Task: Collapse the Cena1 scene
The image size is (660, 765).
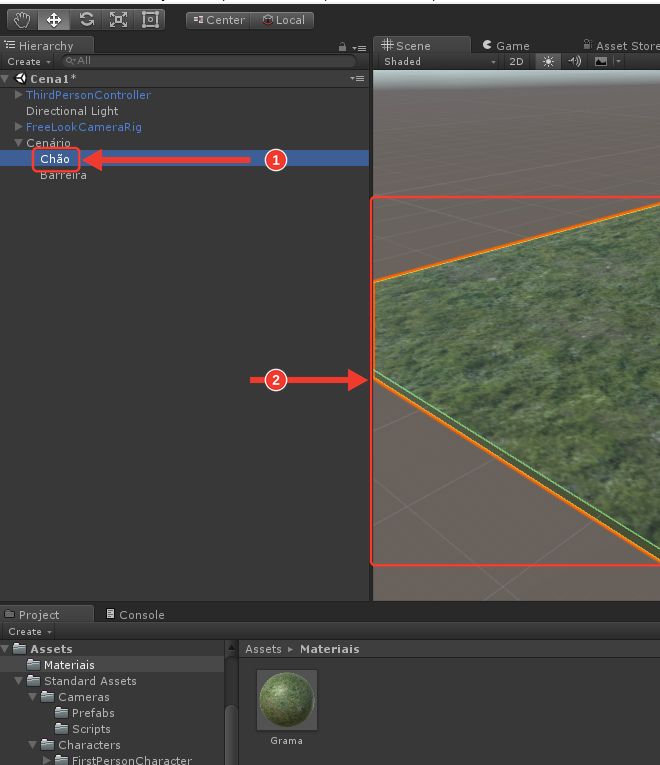Action: pyautogui.click(x=5, y=78)
